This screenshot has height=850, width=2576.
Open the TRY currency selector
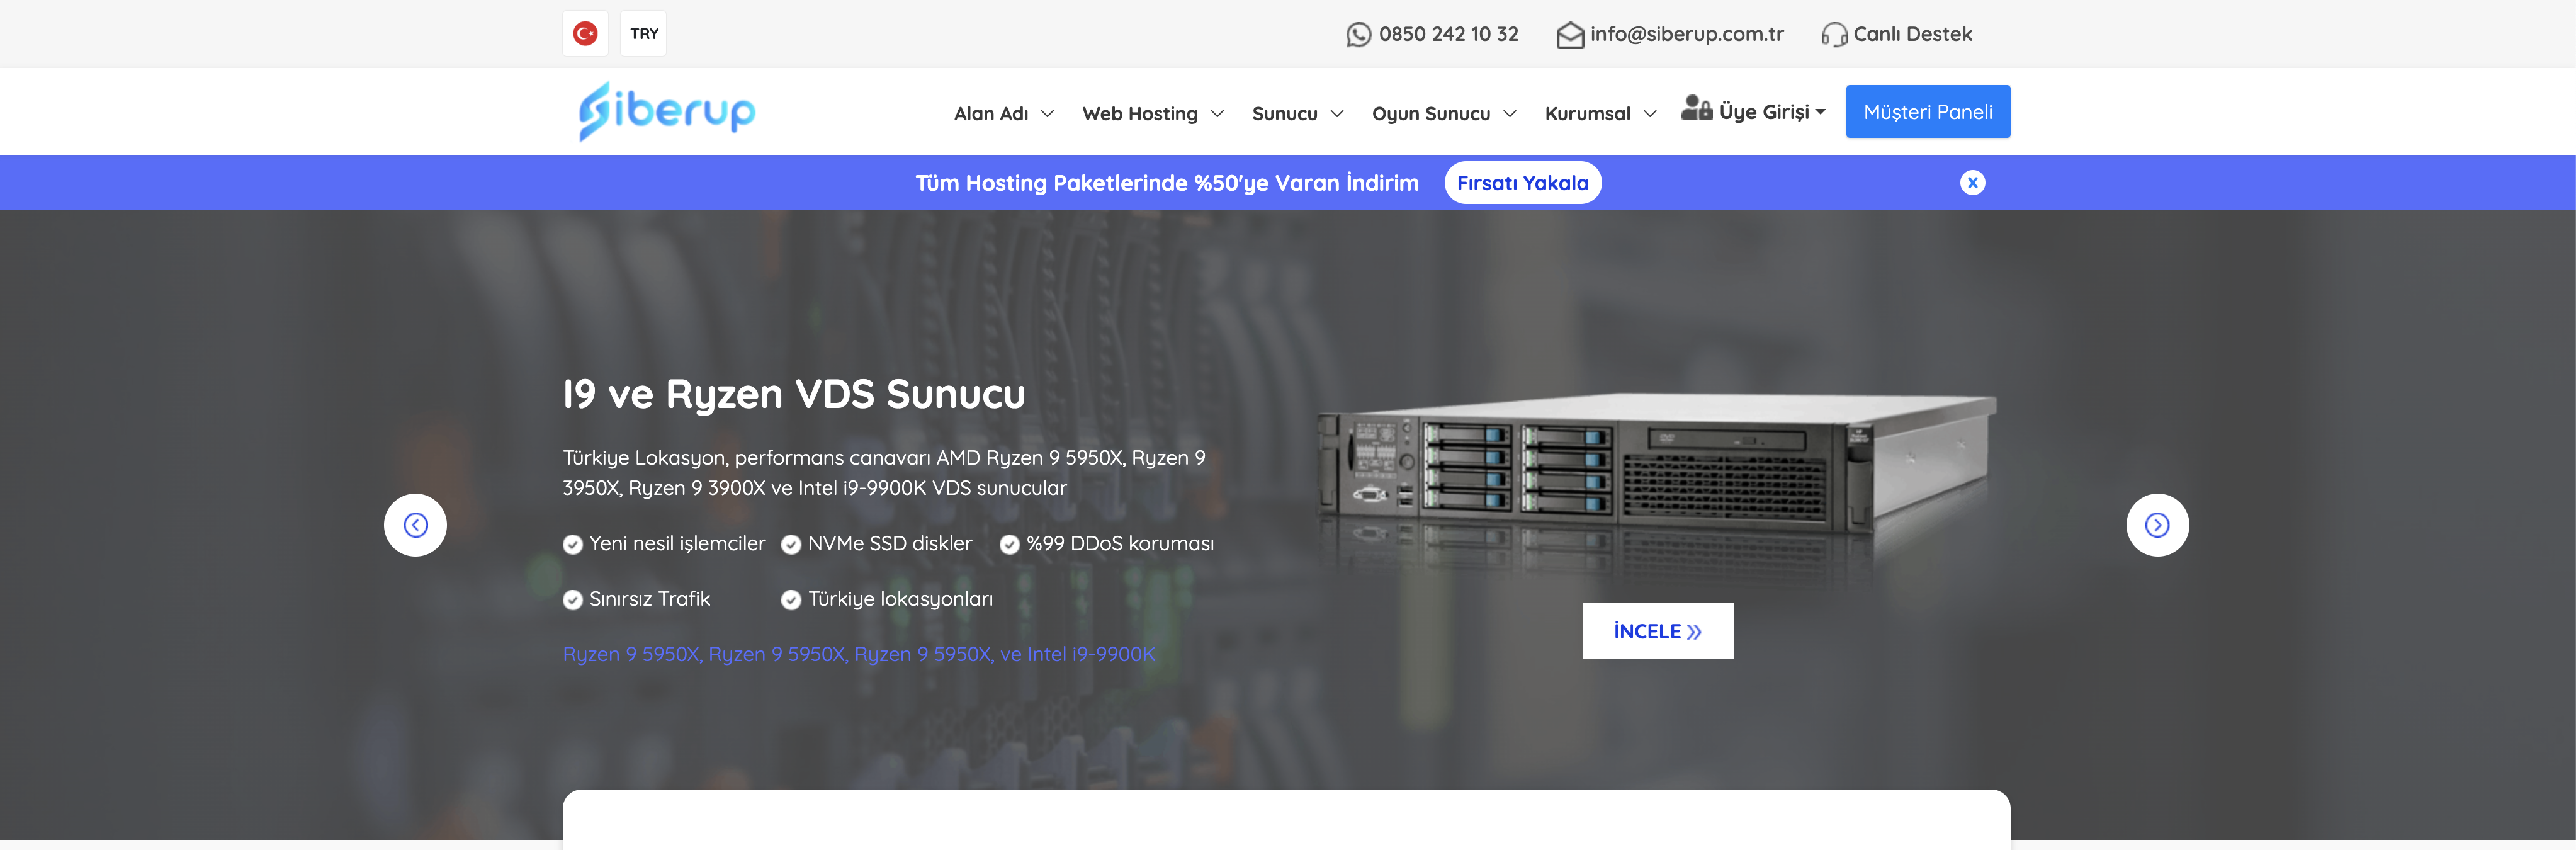(x=644, y=34)
